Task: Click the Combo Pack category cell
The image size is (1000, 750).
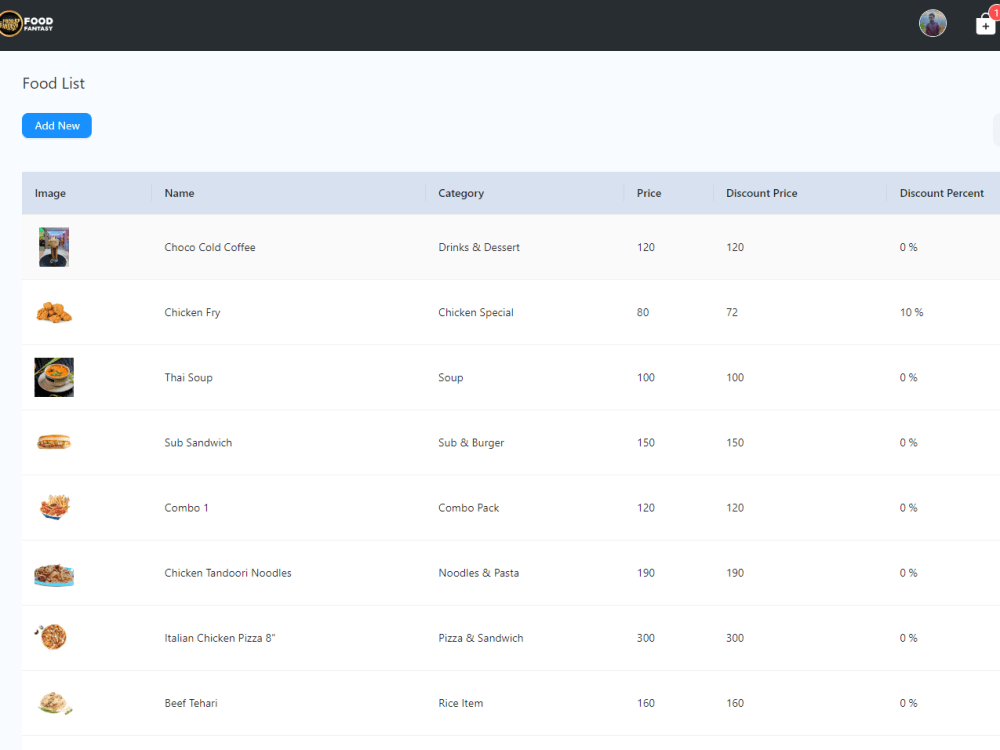Action: (x=468, y=508)
